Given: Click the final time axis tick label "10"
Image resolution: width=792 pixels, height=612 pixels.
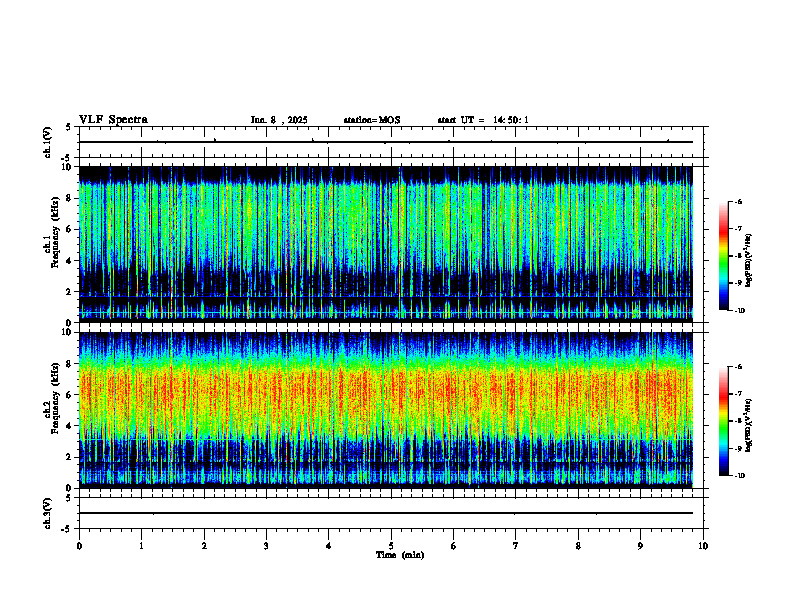Looking at the screenshot, I should [x=703, y=546].
